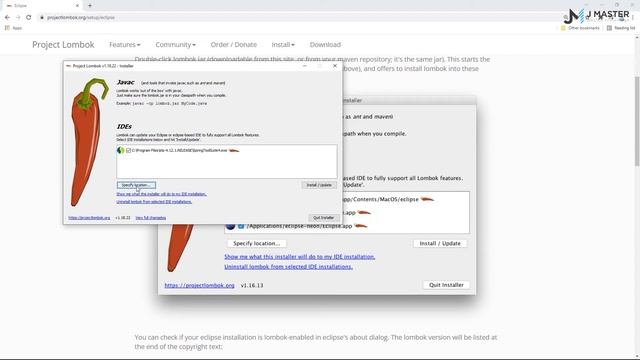The height and width of the screenshot is (360, 640).
Task: Expand the Features menu
Action: pos(124,44)
